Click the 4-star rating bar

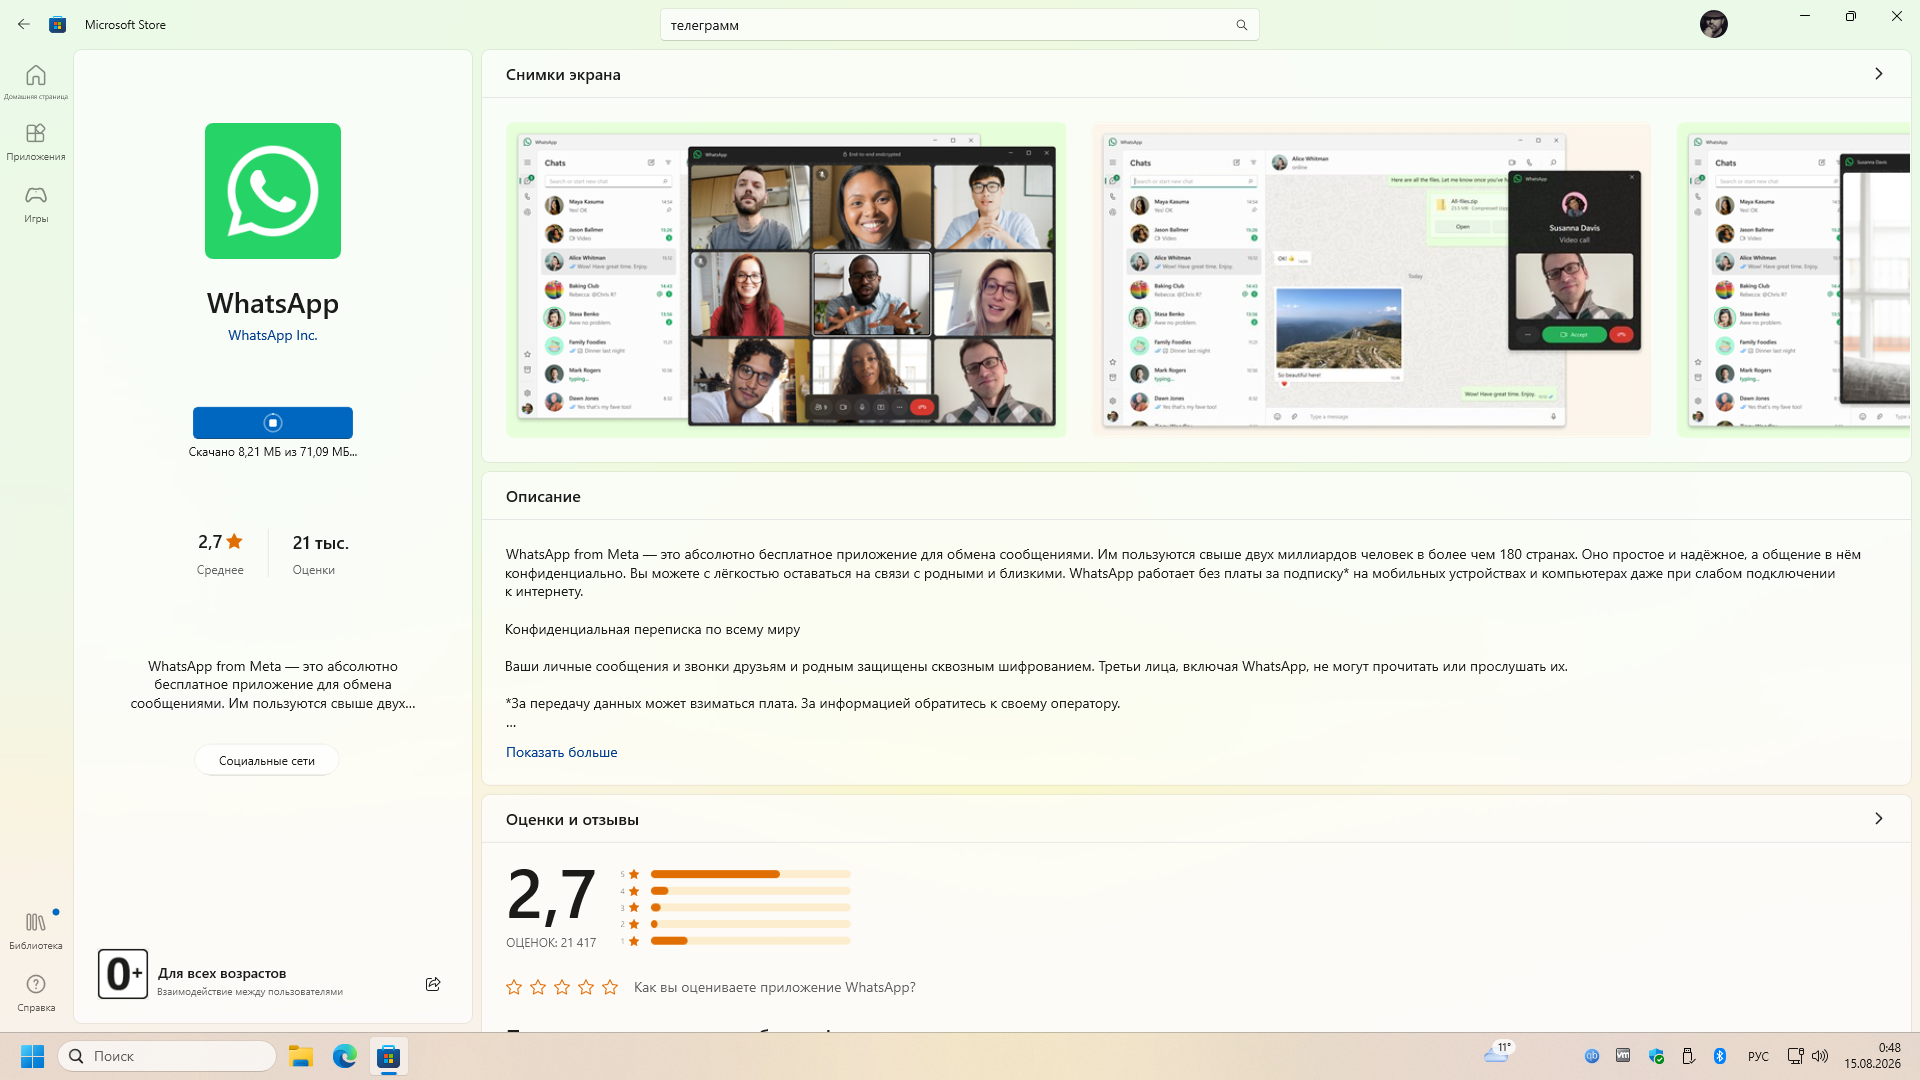click(x=750, y=891)
